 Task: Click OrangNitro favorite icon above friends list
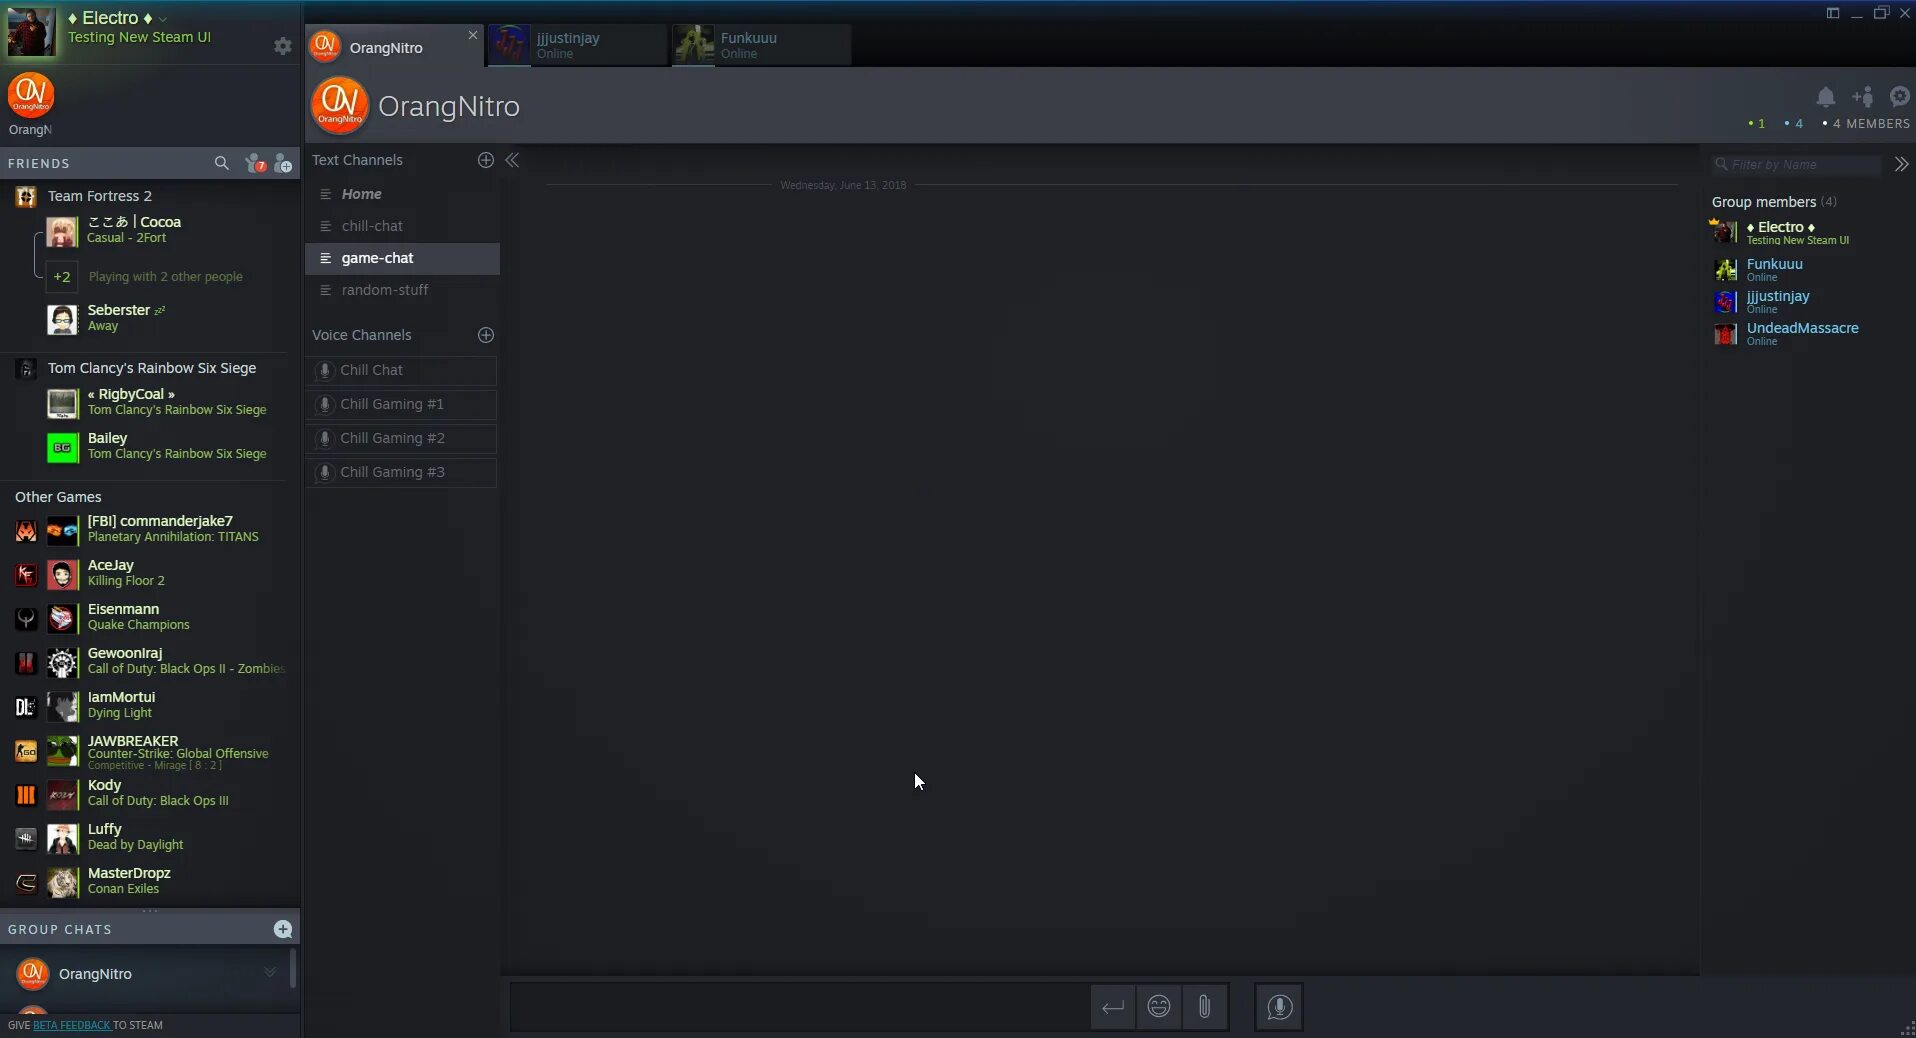[30, 97]
